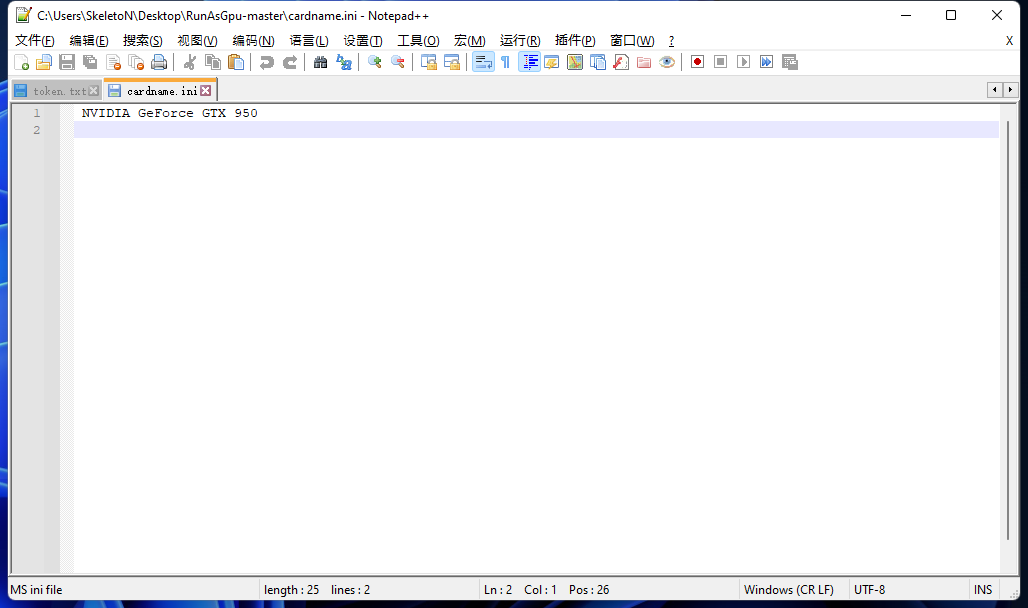Screen dimensions: 1028x608
Task: Click the Copy toolbar icon
Action: [212, 62]
